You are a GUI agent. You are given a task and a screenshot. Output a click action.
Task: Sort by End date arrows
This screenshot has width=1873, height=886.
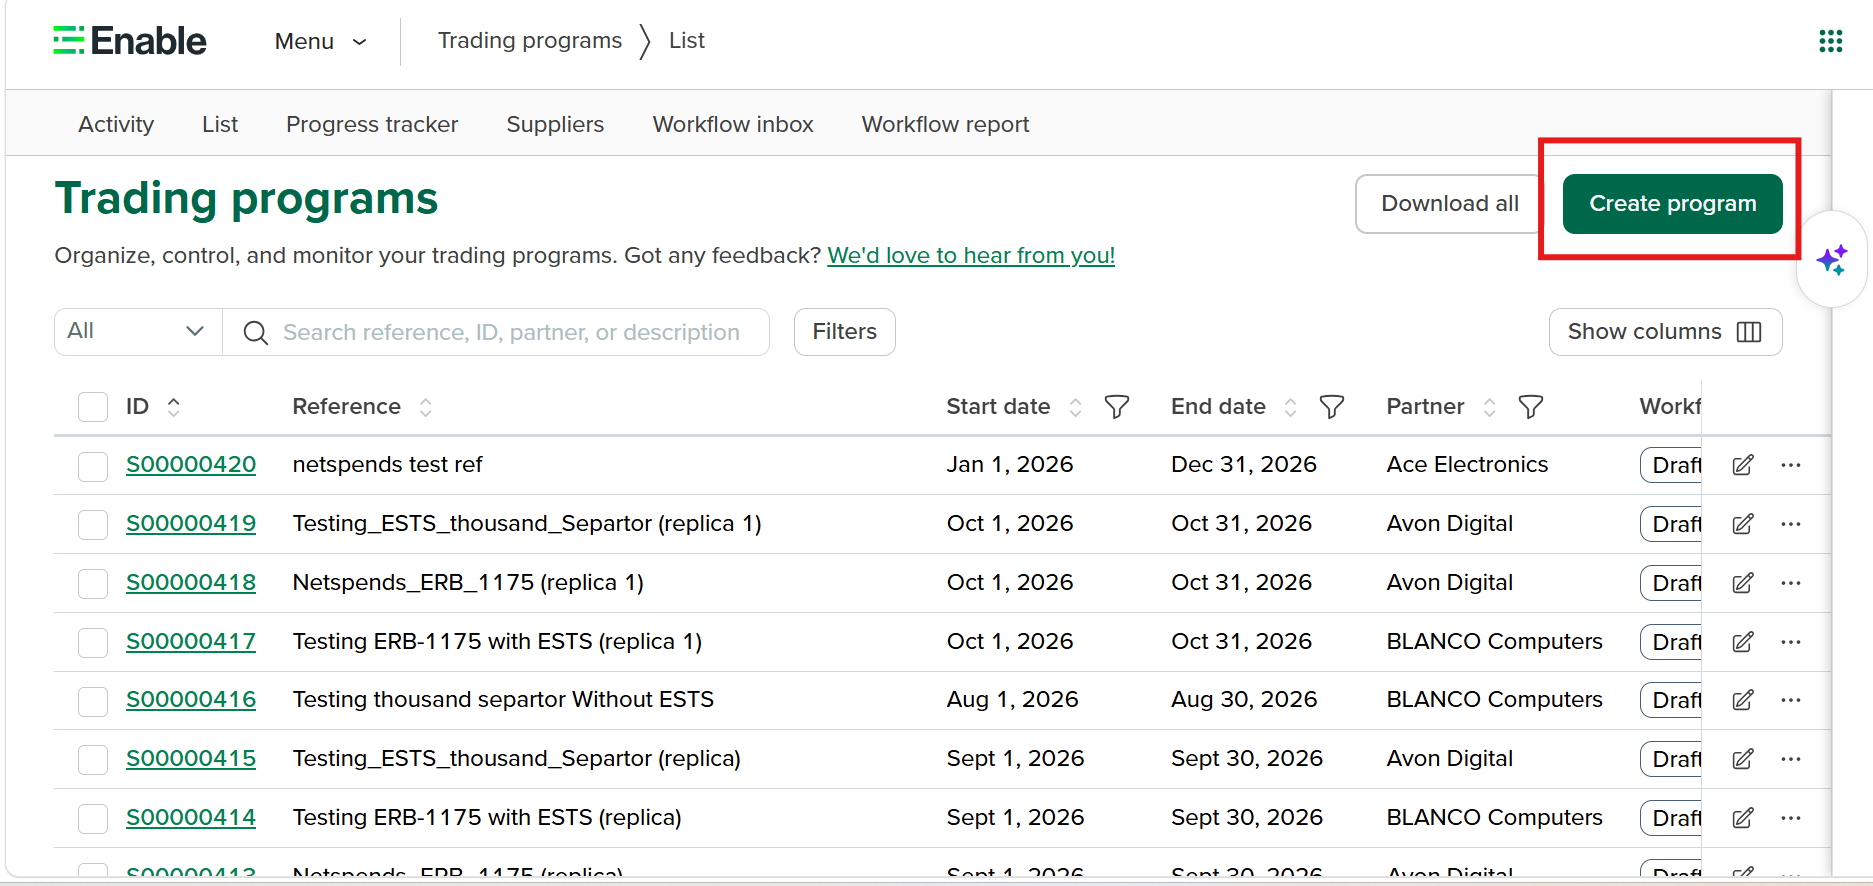1291,407
